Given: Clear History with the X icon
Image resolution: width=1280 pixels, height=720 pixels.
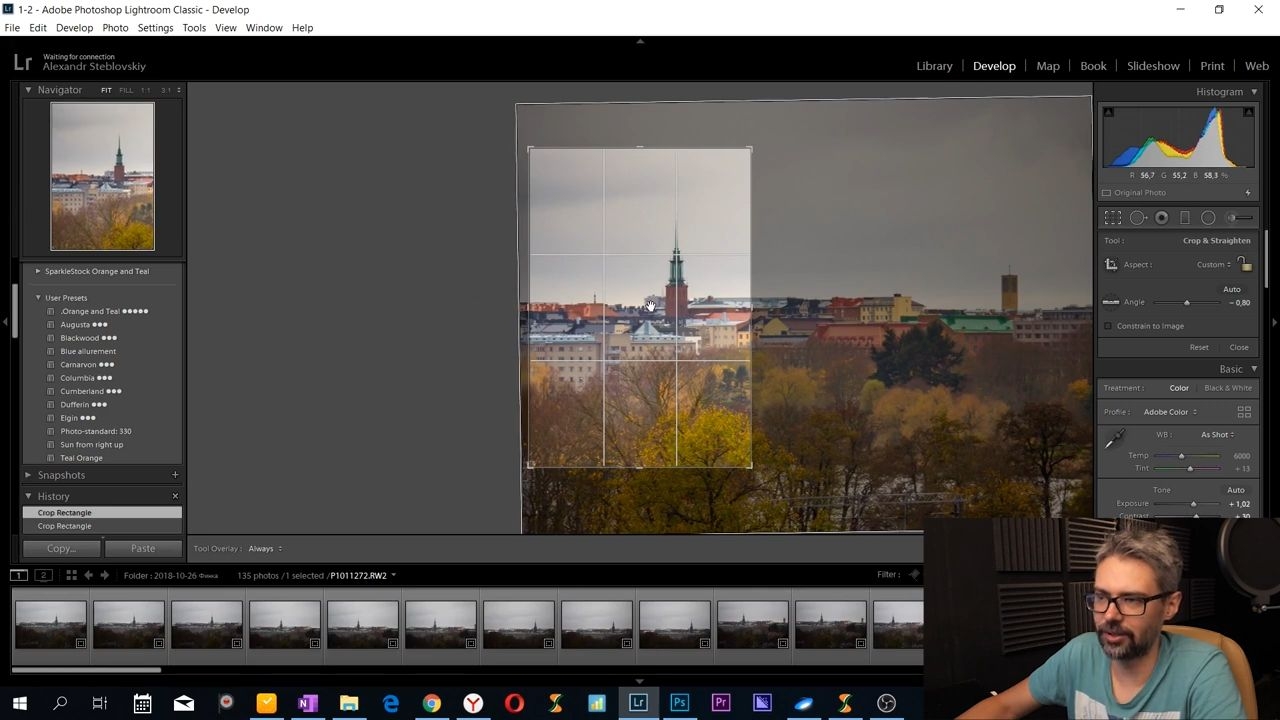Looking at the screenshot, I should pyautogui.click(x=175, y=496).
